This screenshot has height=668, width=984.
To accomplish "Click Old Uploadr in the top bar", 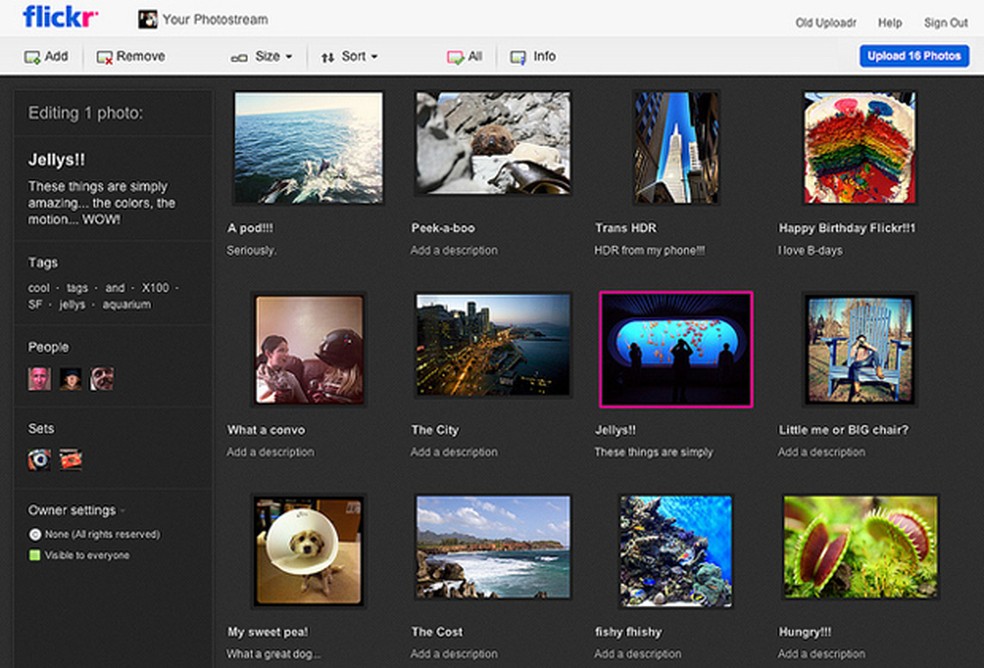I will pyautogui.click(x=825, y=22).
